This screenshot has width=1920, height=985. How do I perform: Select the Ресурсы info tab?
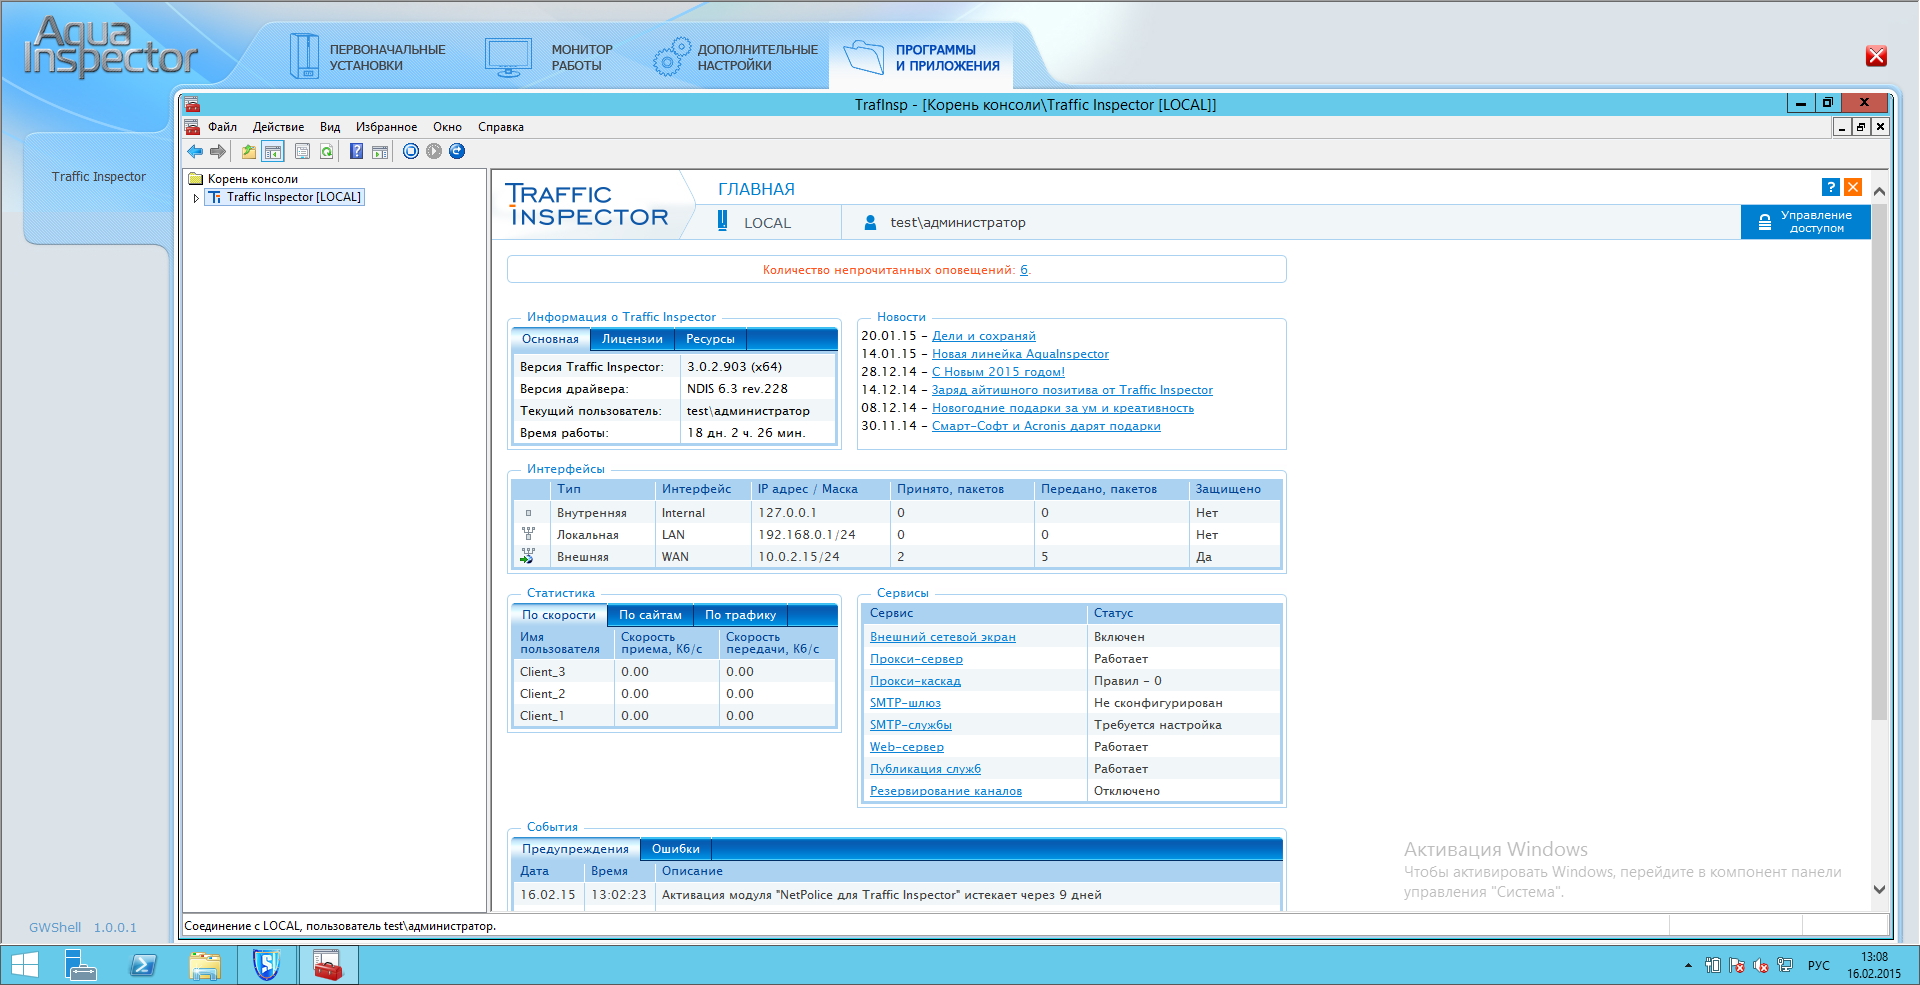(710, 339)
